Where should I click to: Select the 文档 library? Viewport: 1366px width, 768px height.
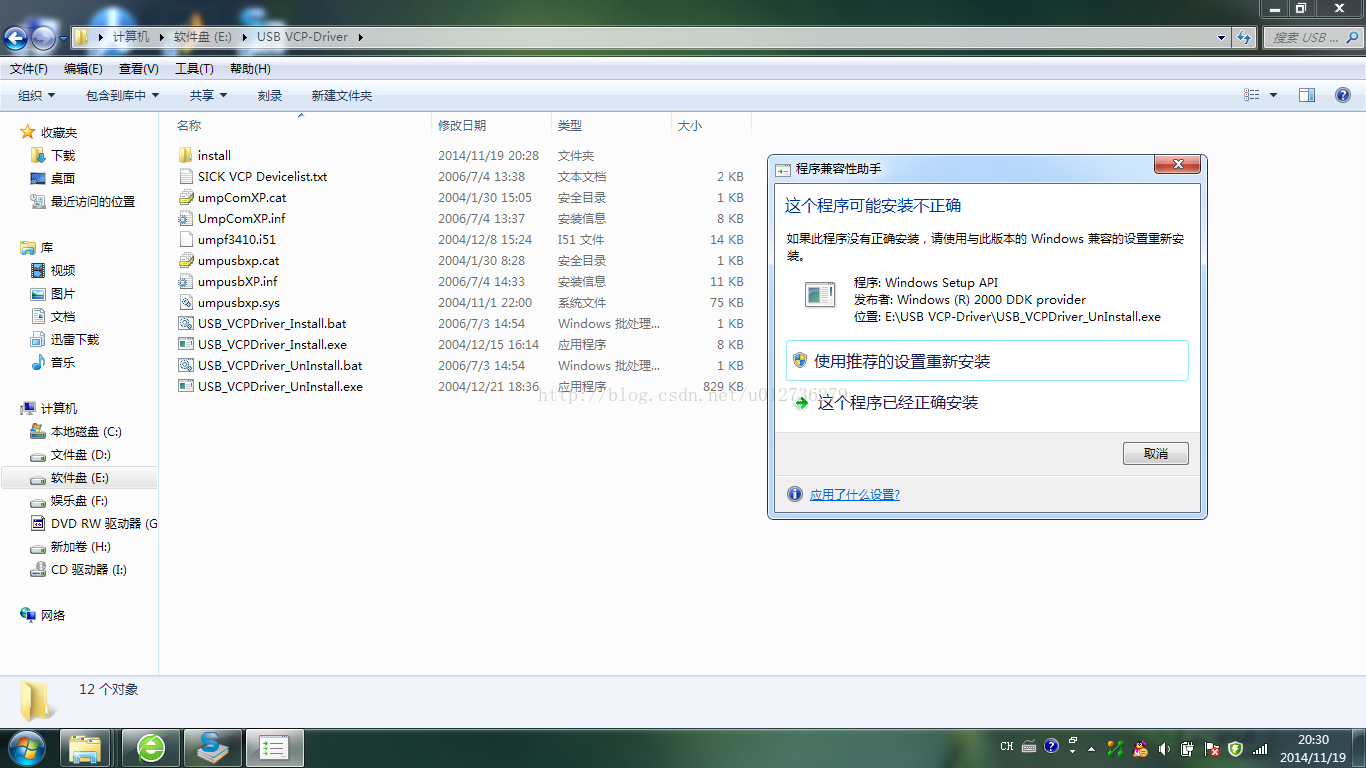[x=63, y=316]
